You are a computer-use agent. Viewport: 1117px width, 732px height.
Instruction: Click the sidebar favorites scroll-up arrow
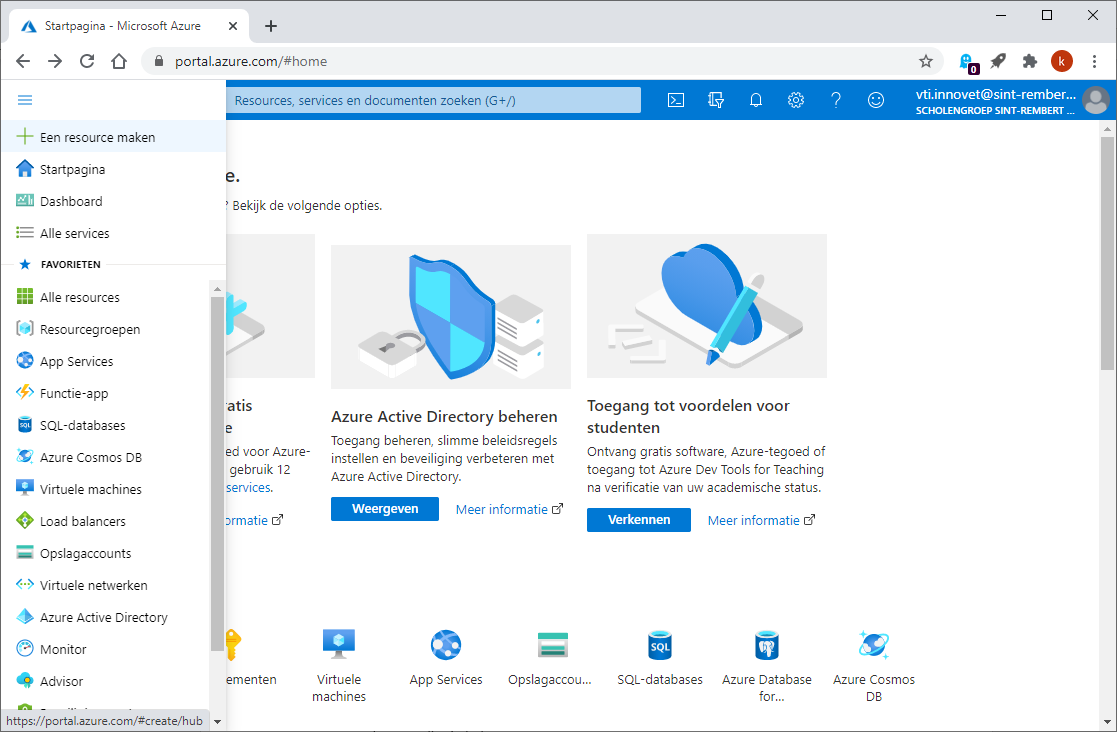point(217,288)
